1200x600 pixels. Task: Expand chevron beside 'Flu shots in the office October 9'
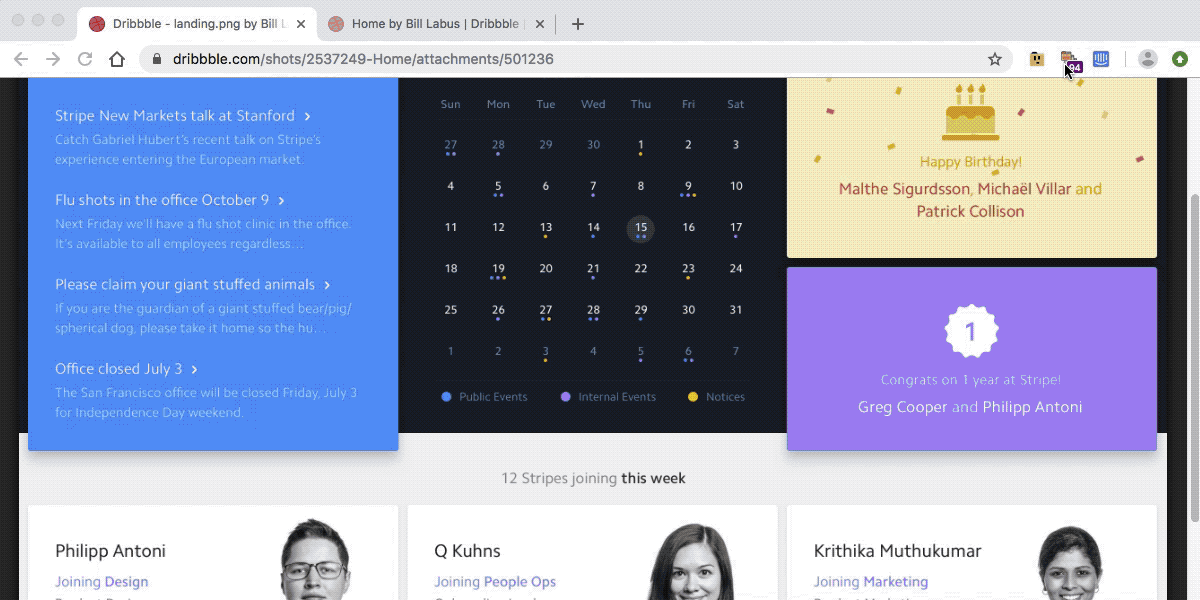pos(282,201)
